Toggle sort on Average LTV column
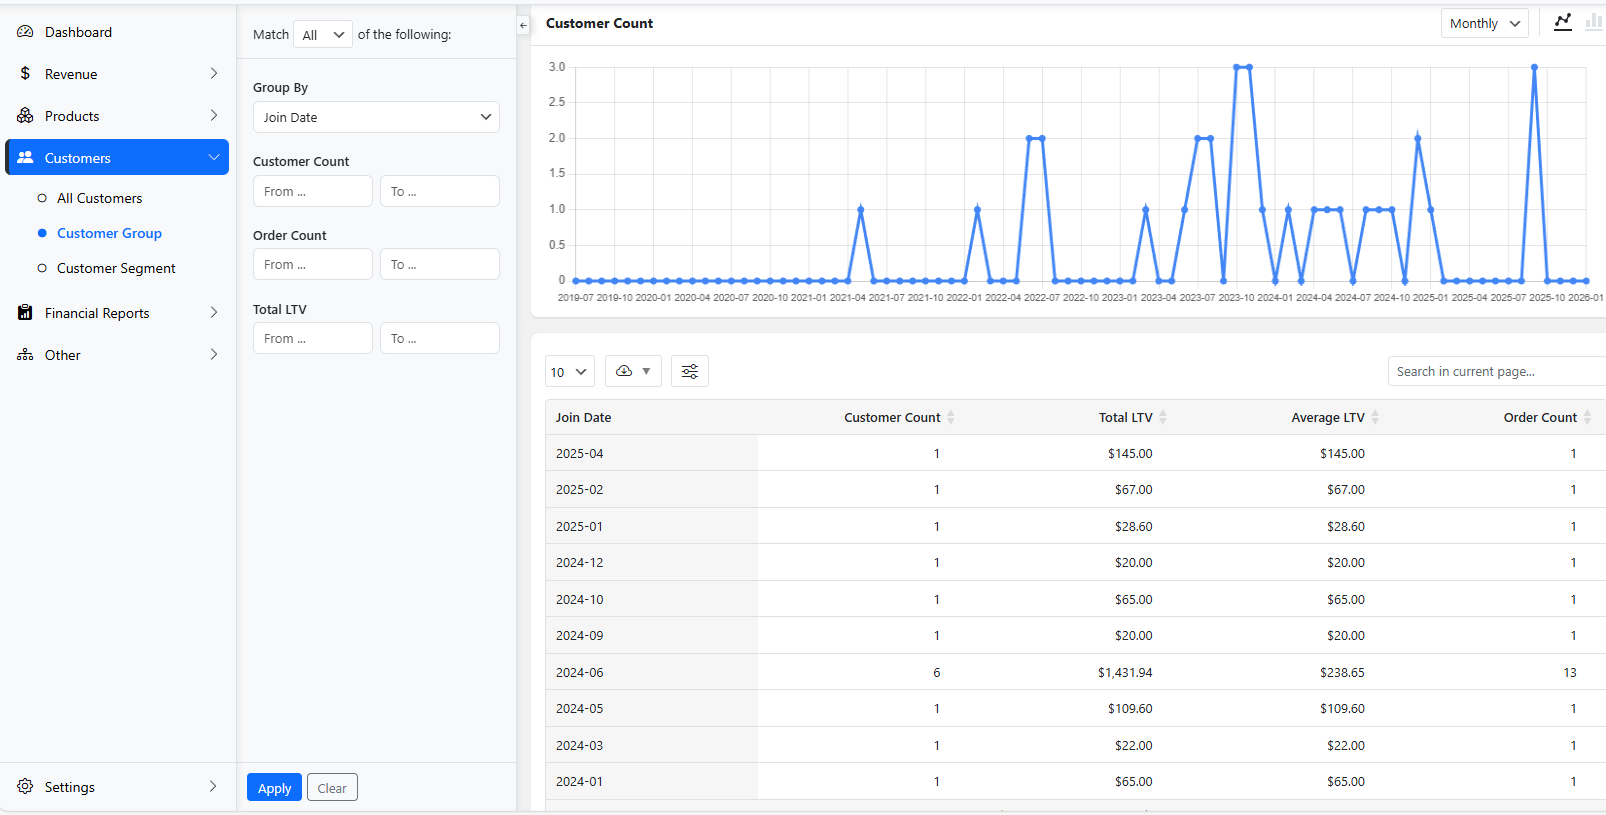Viewport: 1606px width, 815px height. tap(1375, 417)
